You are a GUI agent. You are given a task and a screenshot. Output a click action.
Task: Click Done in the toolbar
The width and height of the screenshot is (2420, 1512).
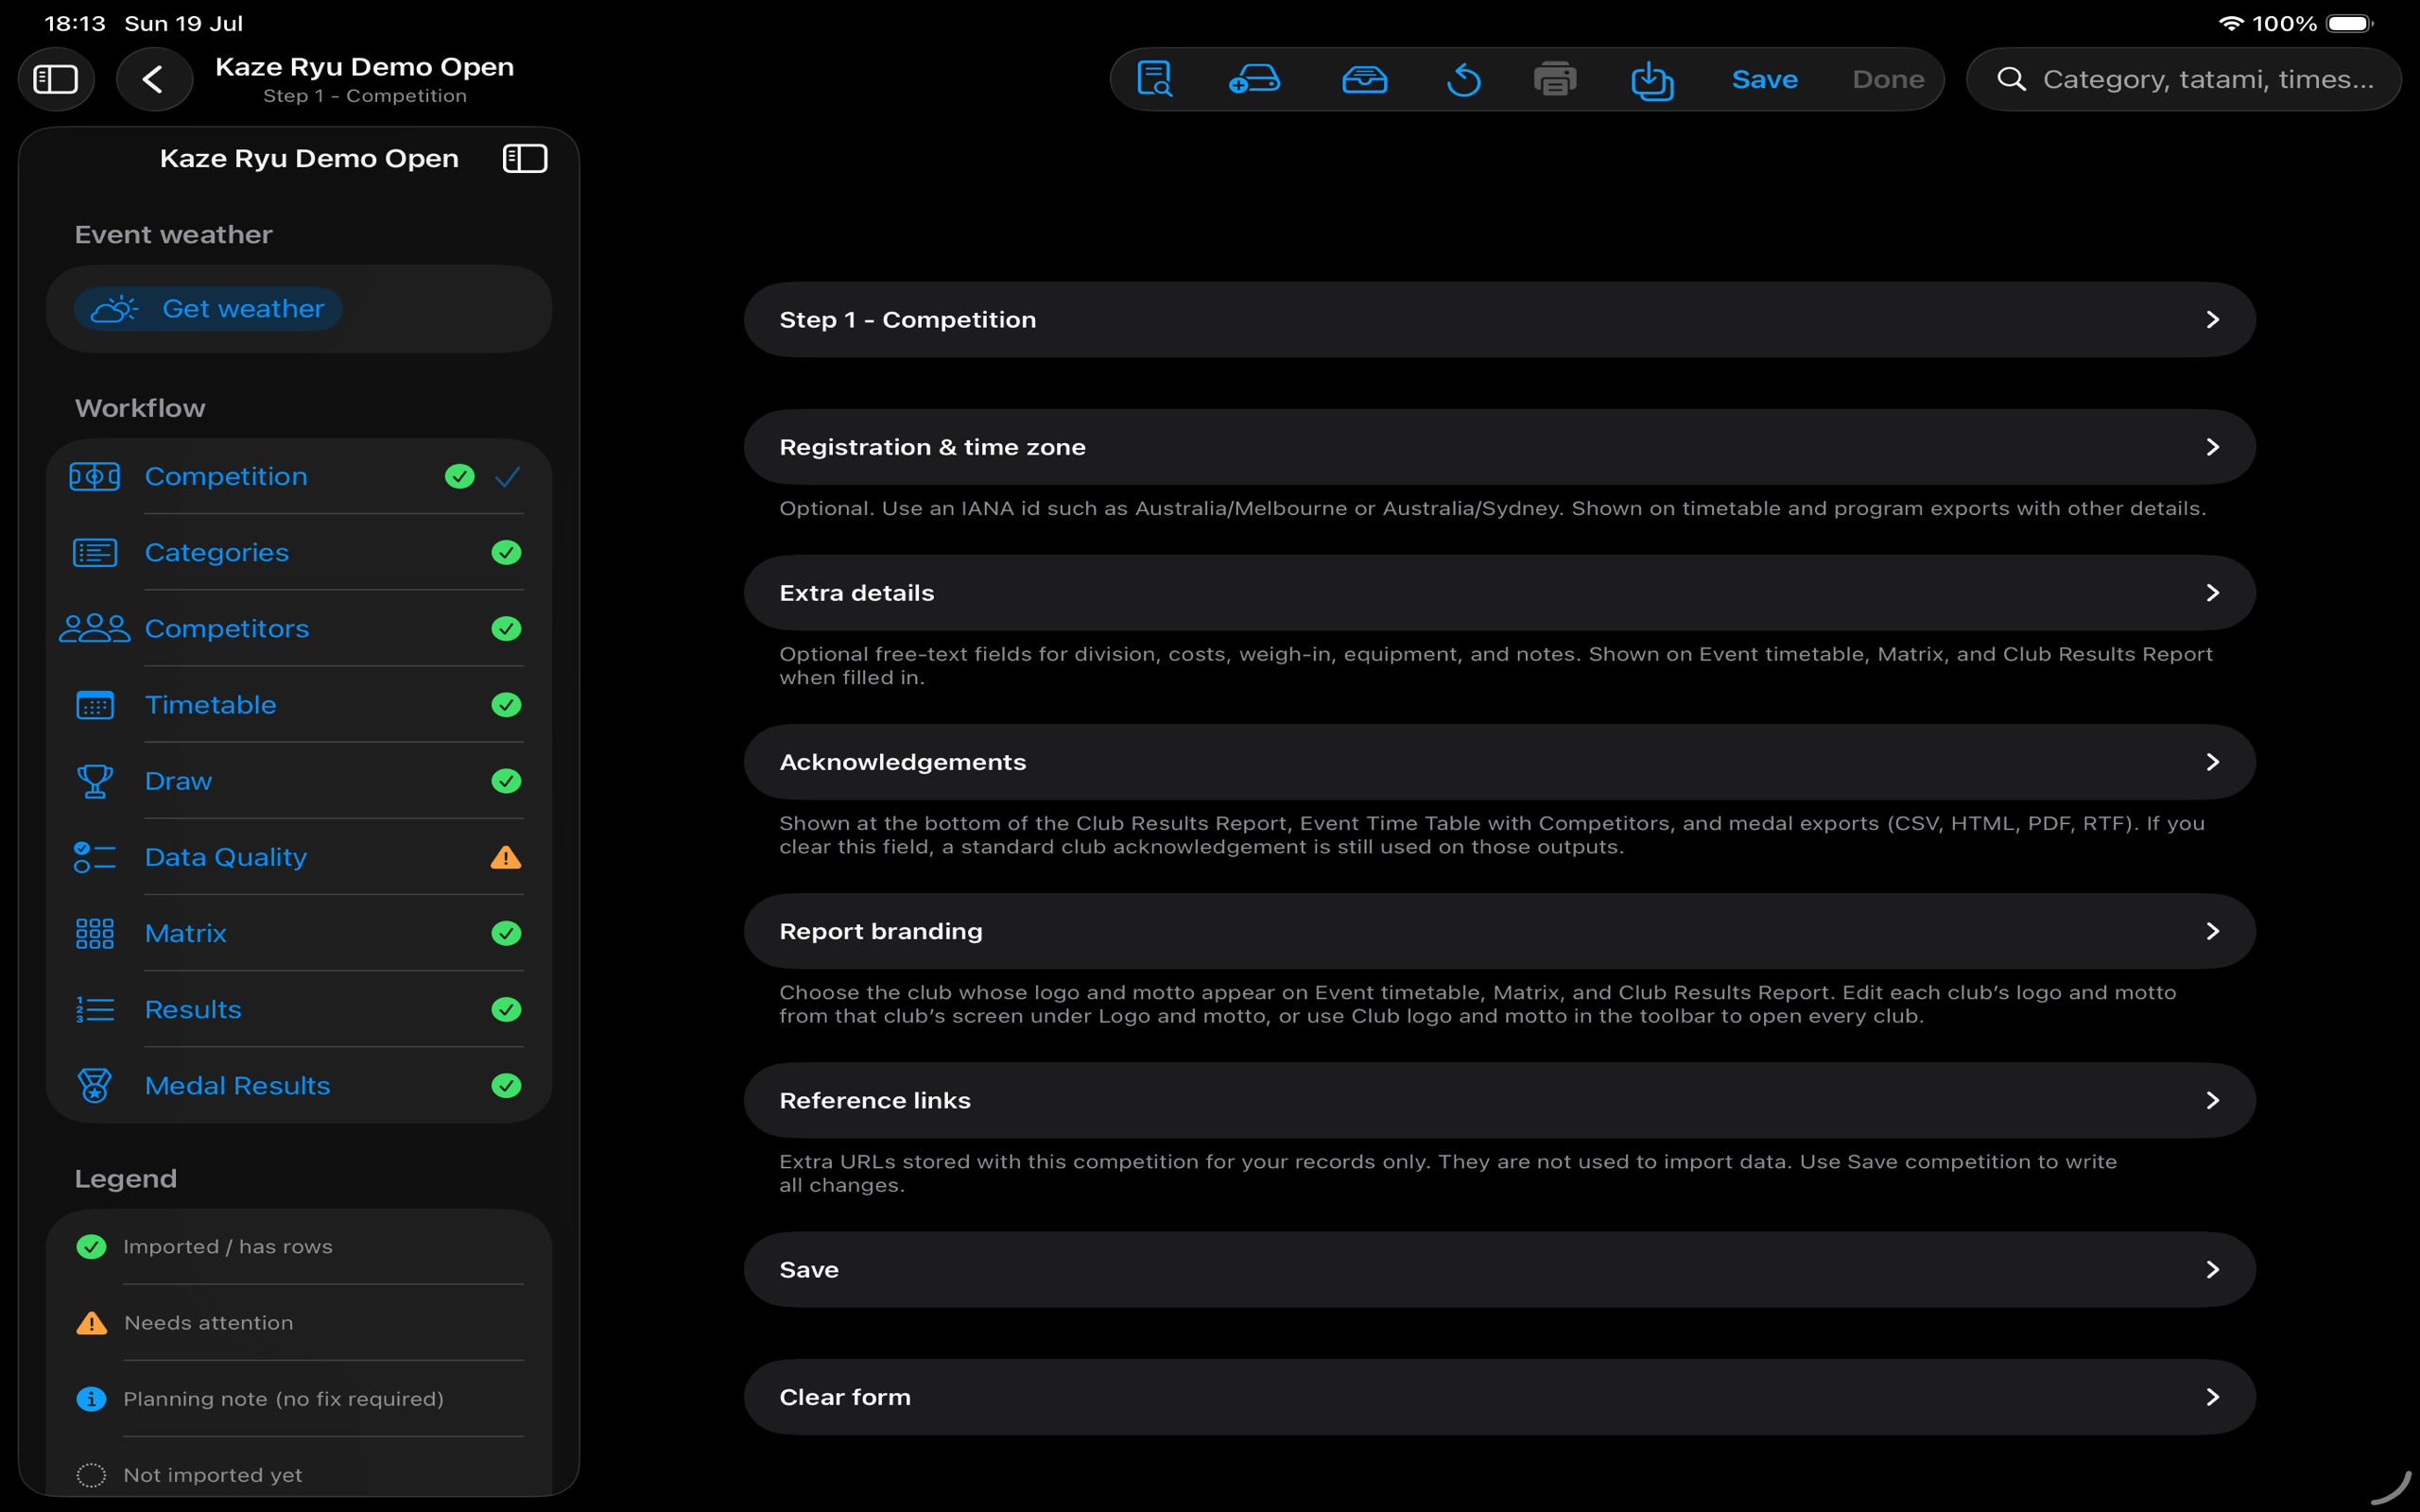[1888, 79]
